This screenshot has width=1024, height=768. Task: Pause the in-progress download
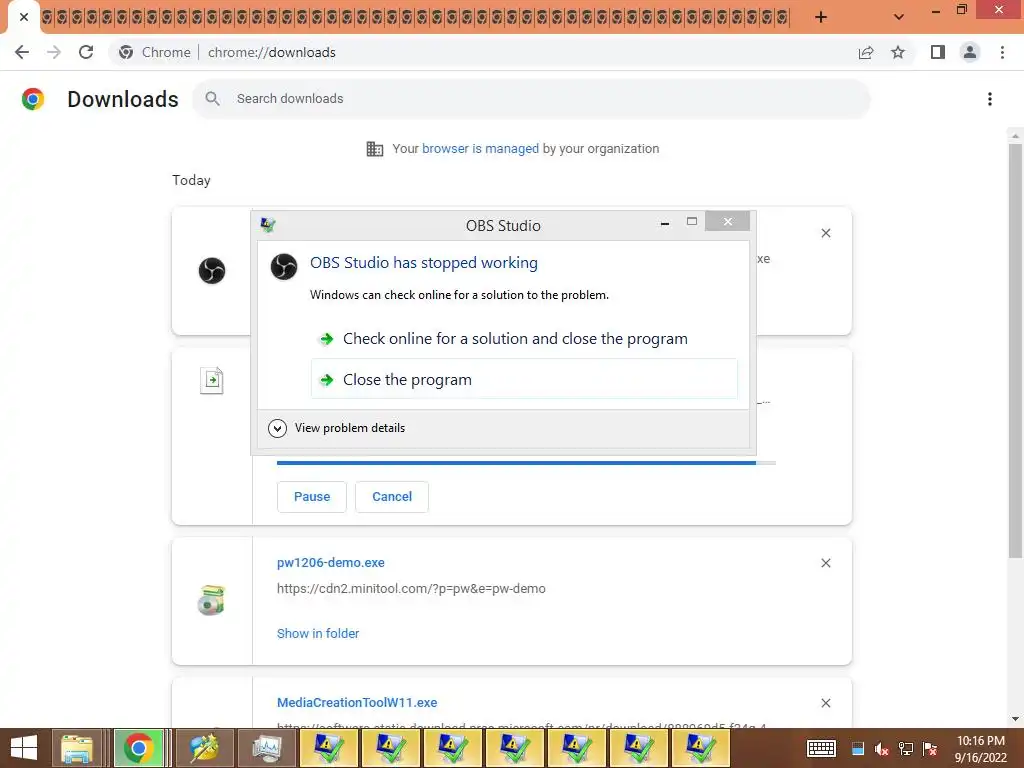(312, 497)
